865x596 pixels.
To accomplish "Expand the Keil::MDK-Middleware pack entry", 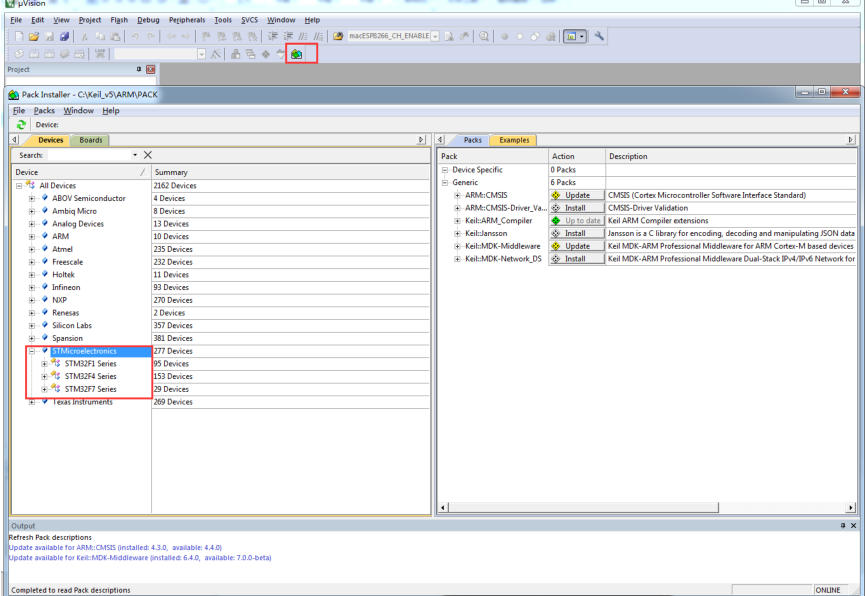I will coord(457,246).
